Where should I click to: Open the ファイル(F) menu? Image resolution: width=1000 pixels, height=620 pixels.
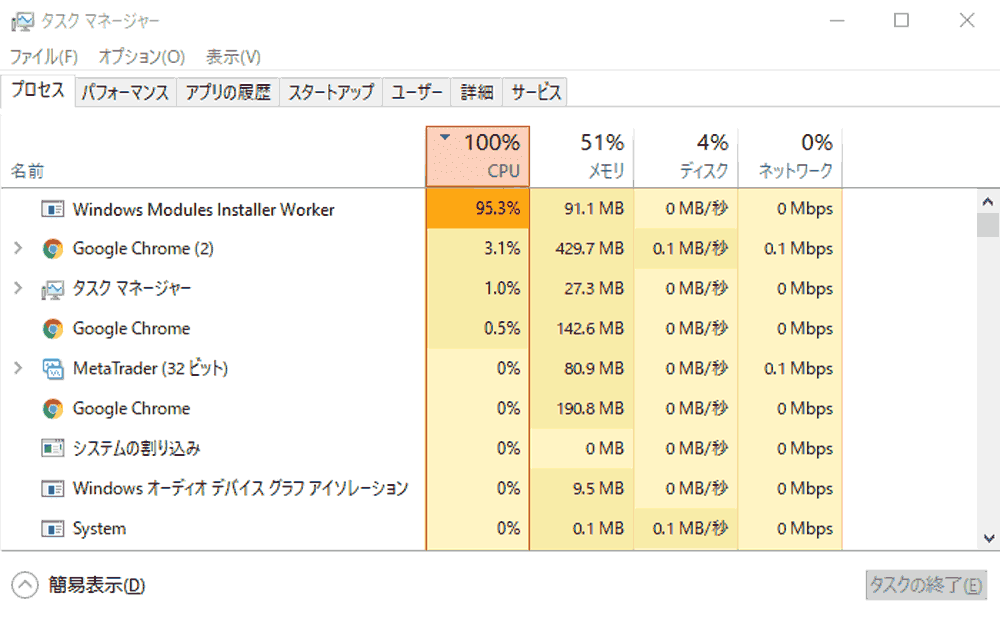pos(43,57)
